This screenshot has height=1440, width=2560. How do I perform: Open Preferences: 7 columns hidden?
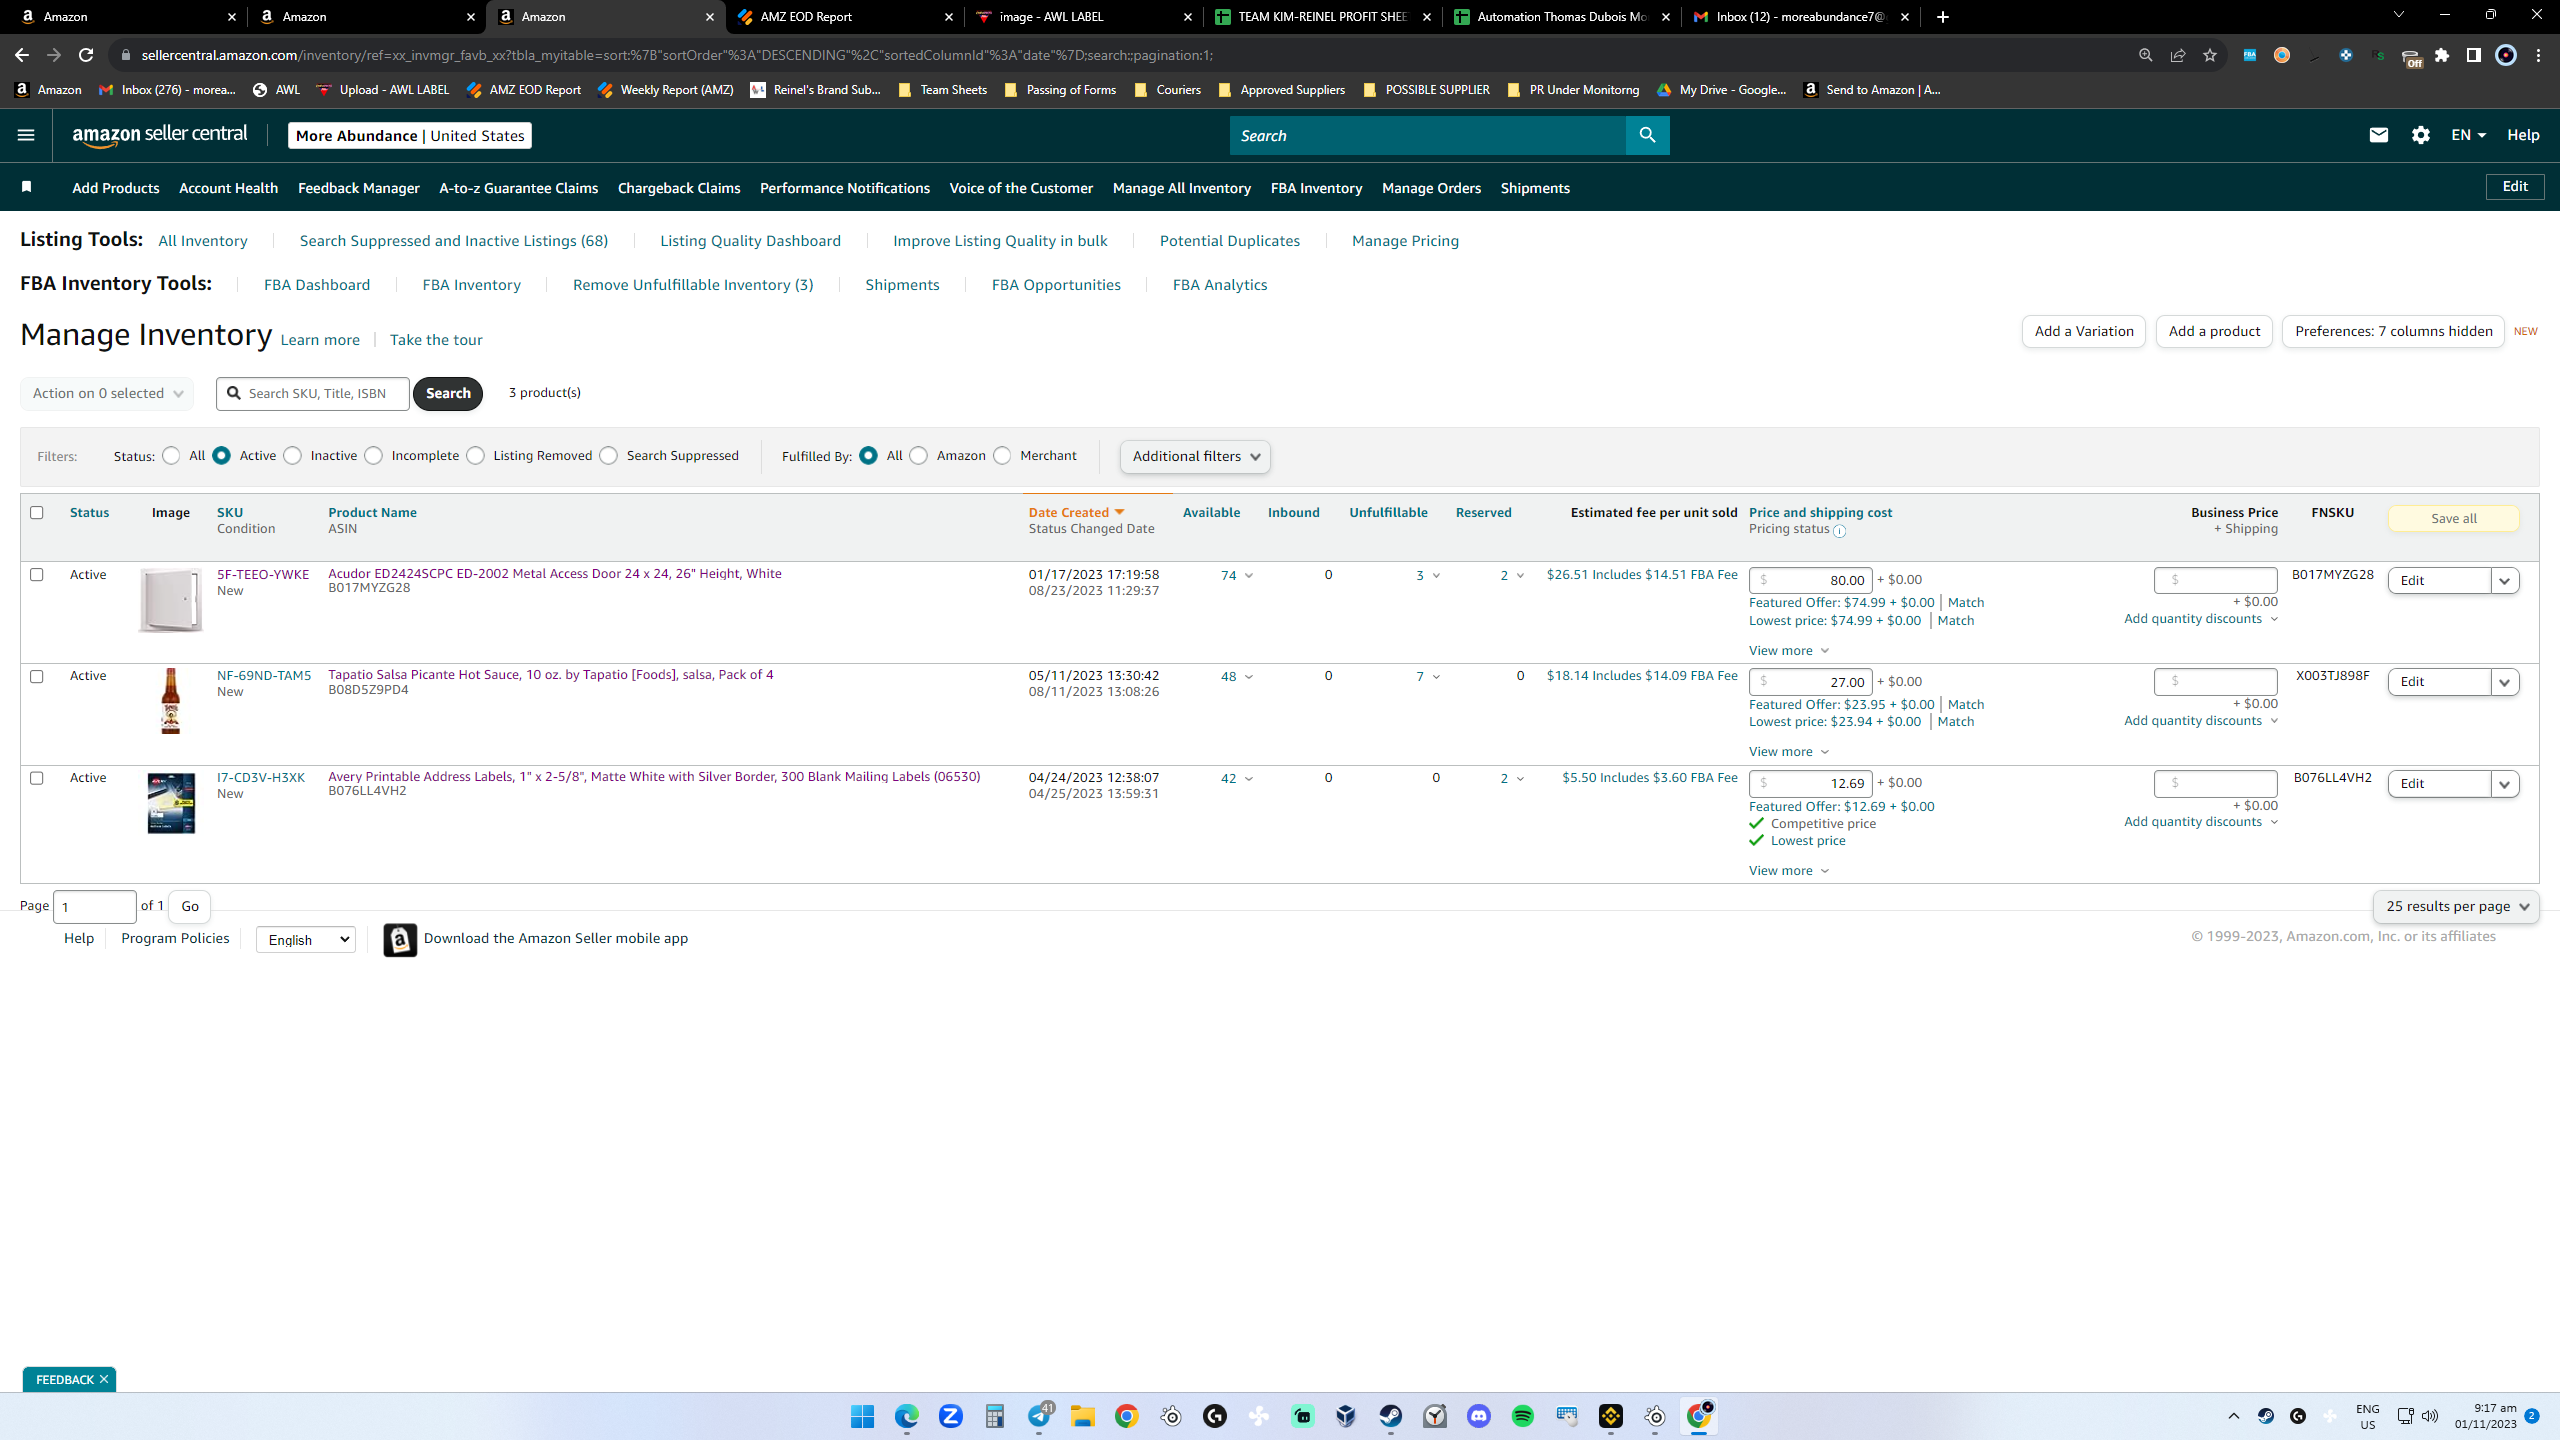pyautogui.click(x=2393, y=332)
